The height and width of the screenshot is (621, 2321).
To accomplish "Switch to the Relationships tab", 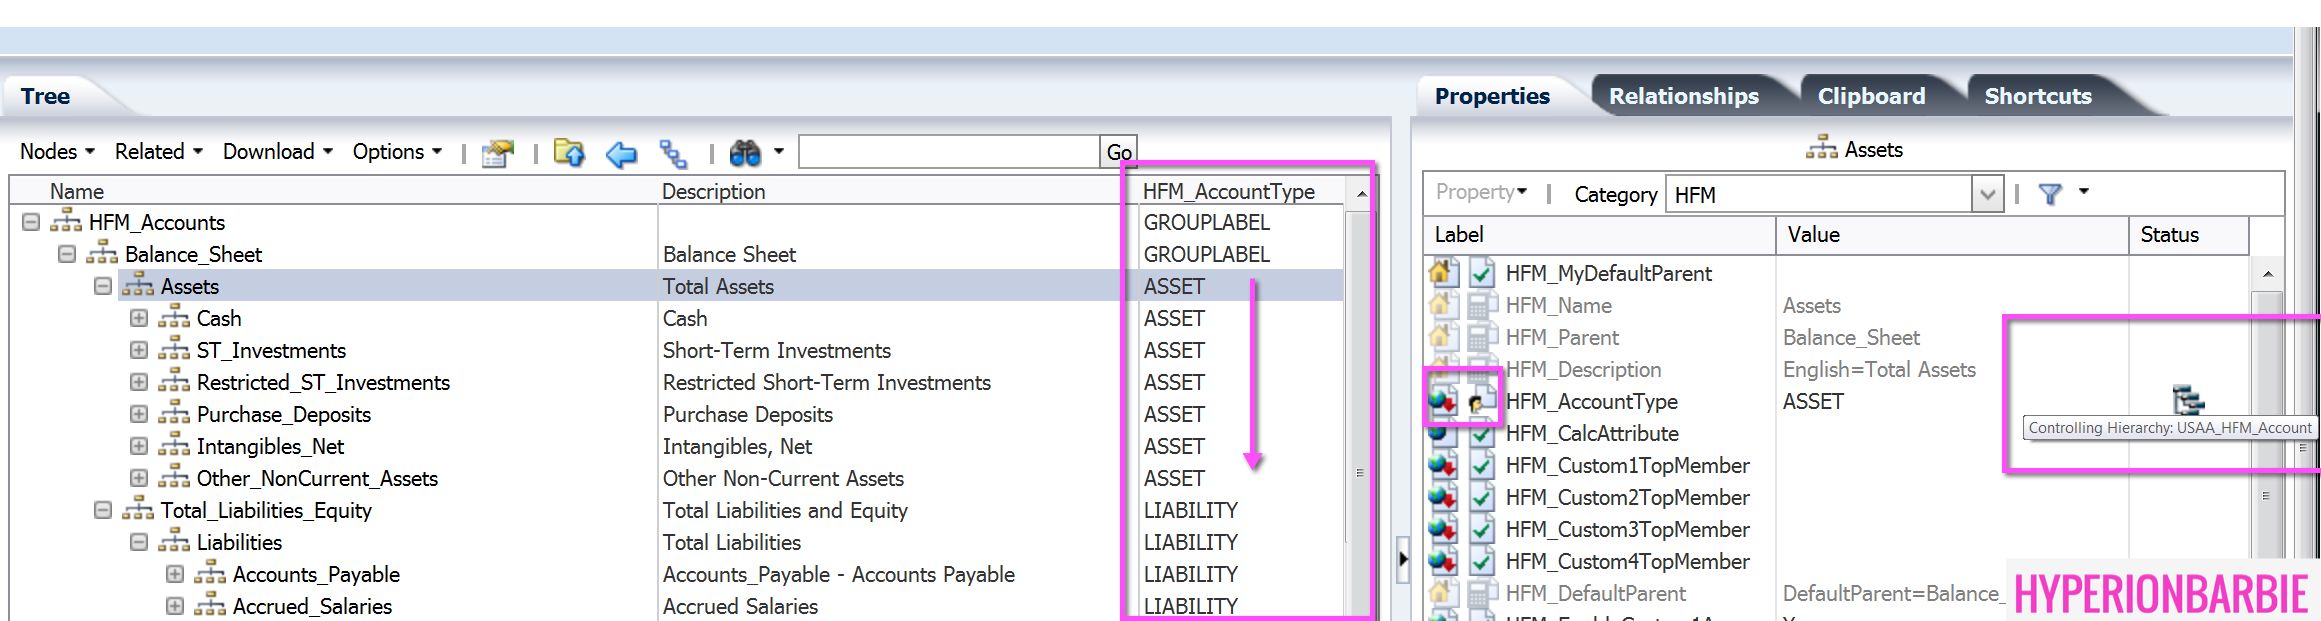I will (1683, 96).
